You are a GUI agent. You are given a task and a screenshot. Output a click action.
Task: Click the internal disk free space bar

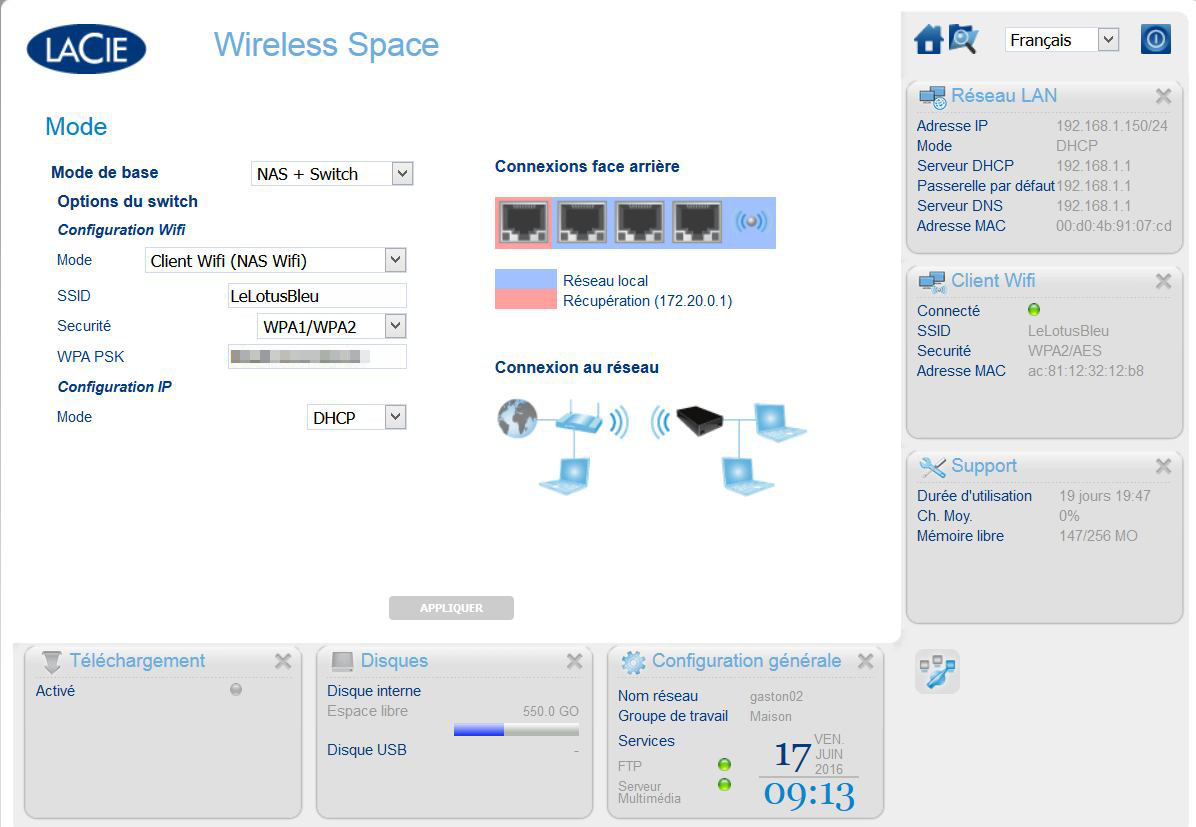[516, 730]
